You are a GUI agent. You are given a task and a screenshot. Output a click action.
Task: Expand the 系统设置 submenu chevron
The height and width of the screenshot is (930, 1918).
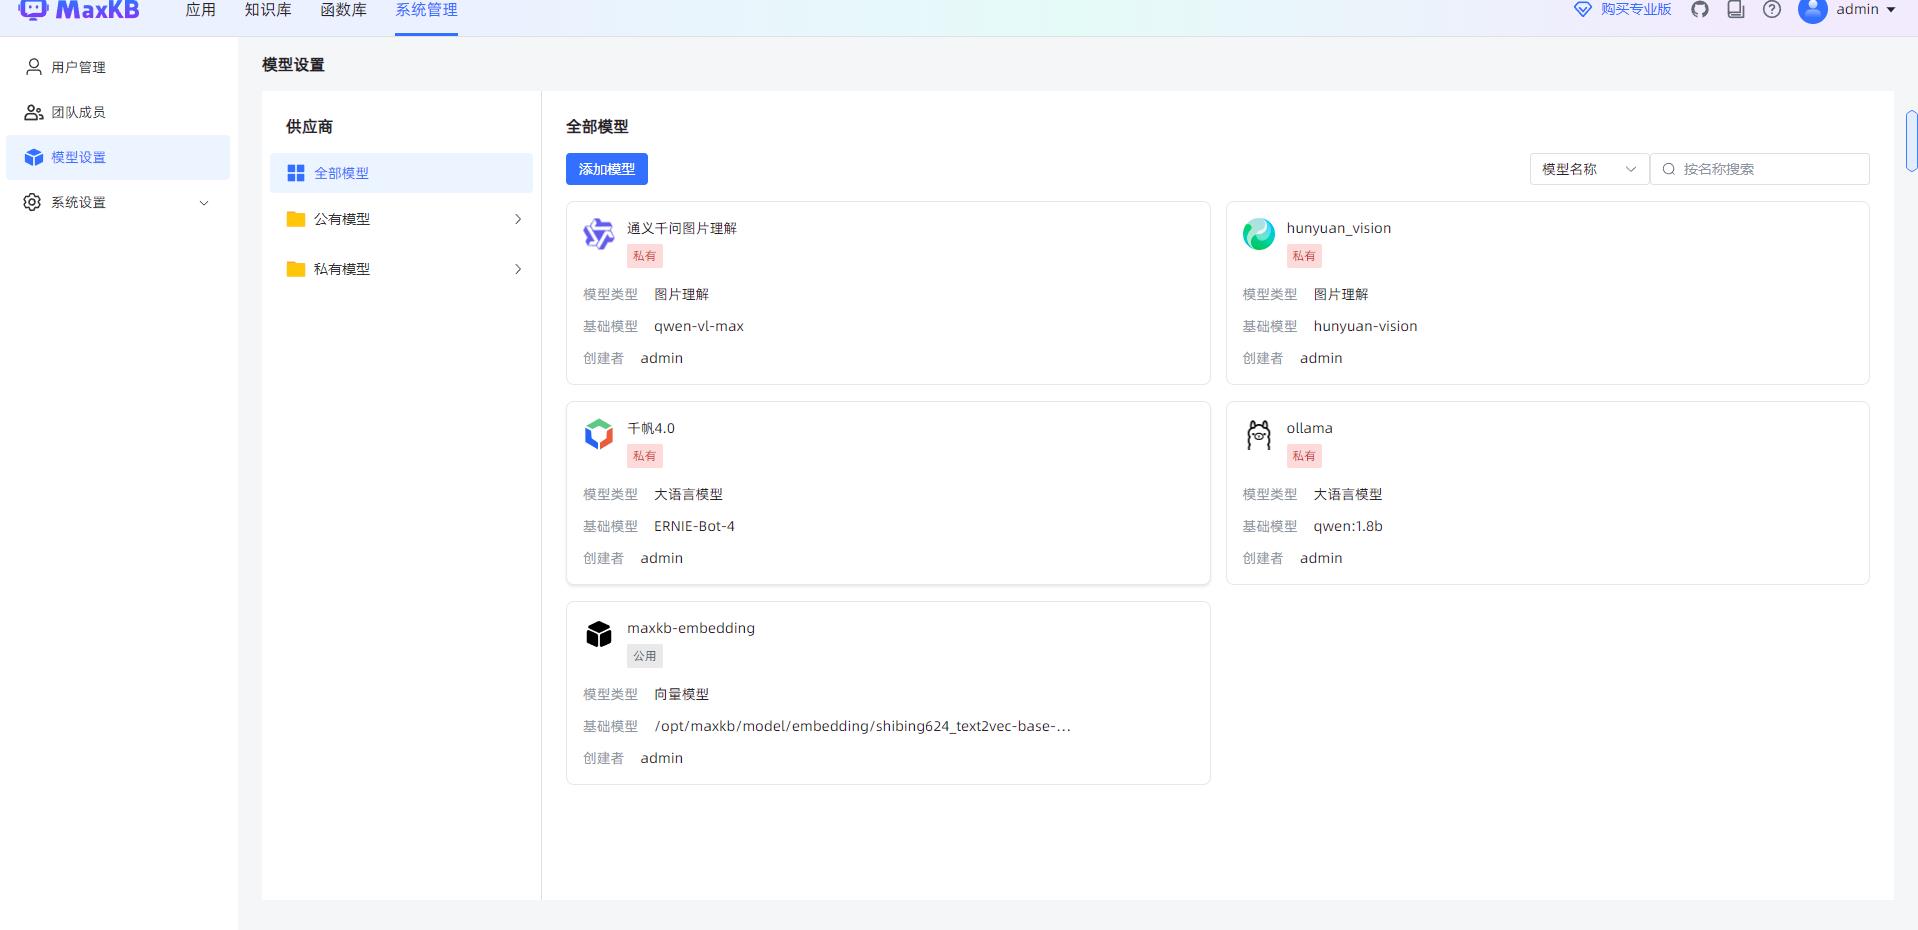(204, 203)
